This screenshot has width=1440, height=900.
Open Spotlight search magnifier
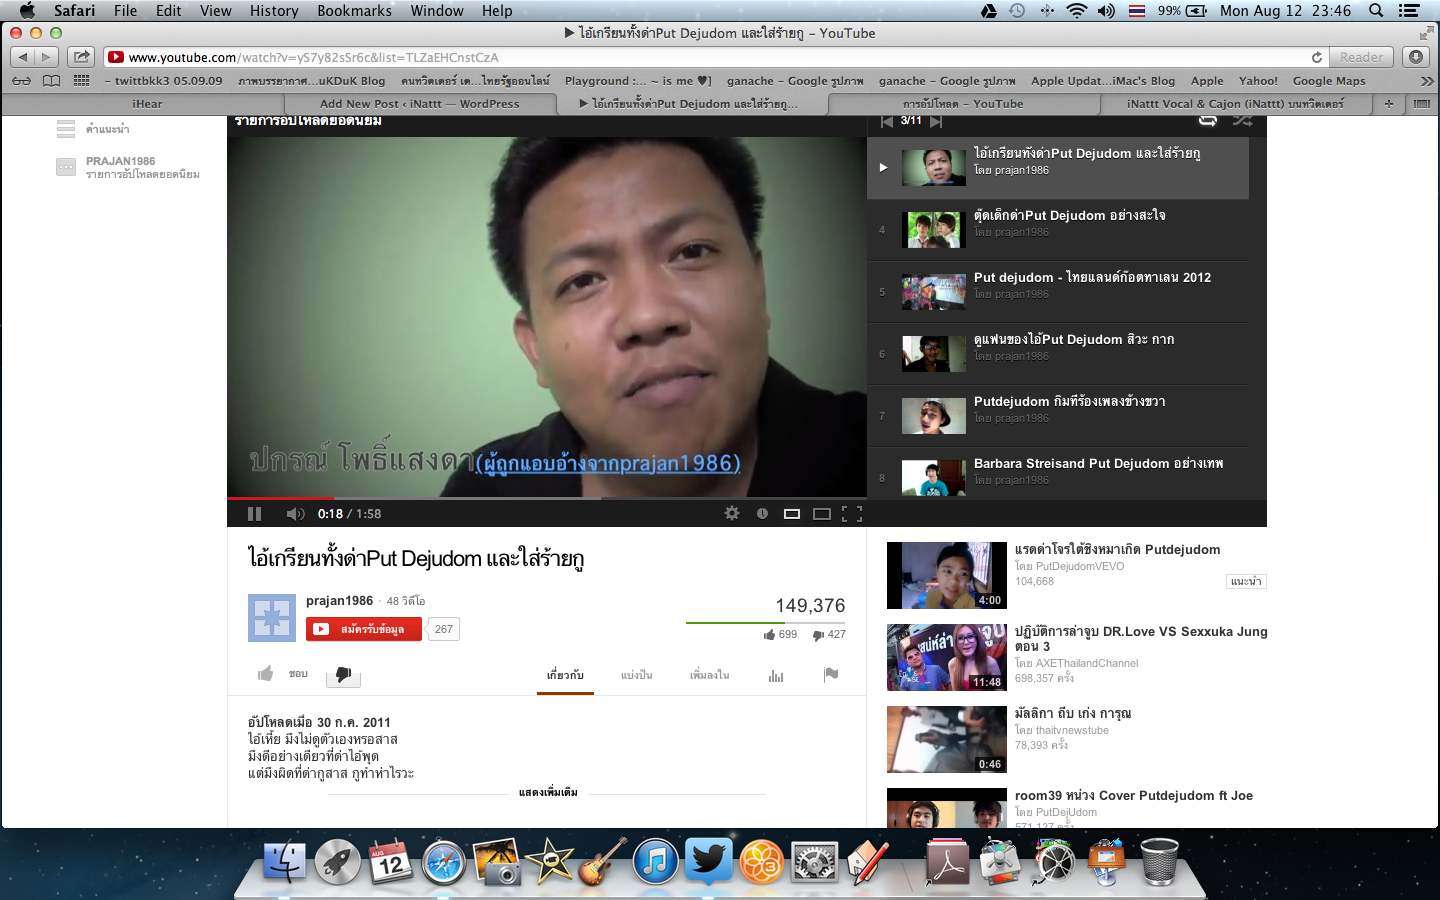tap(1377, 11)
